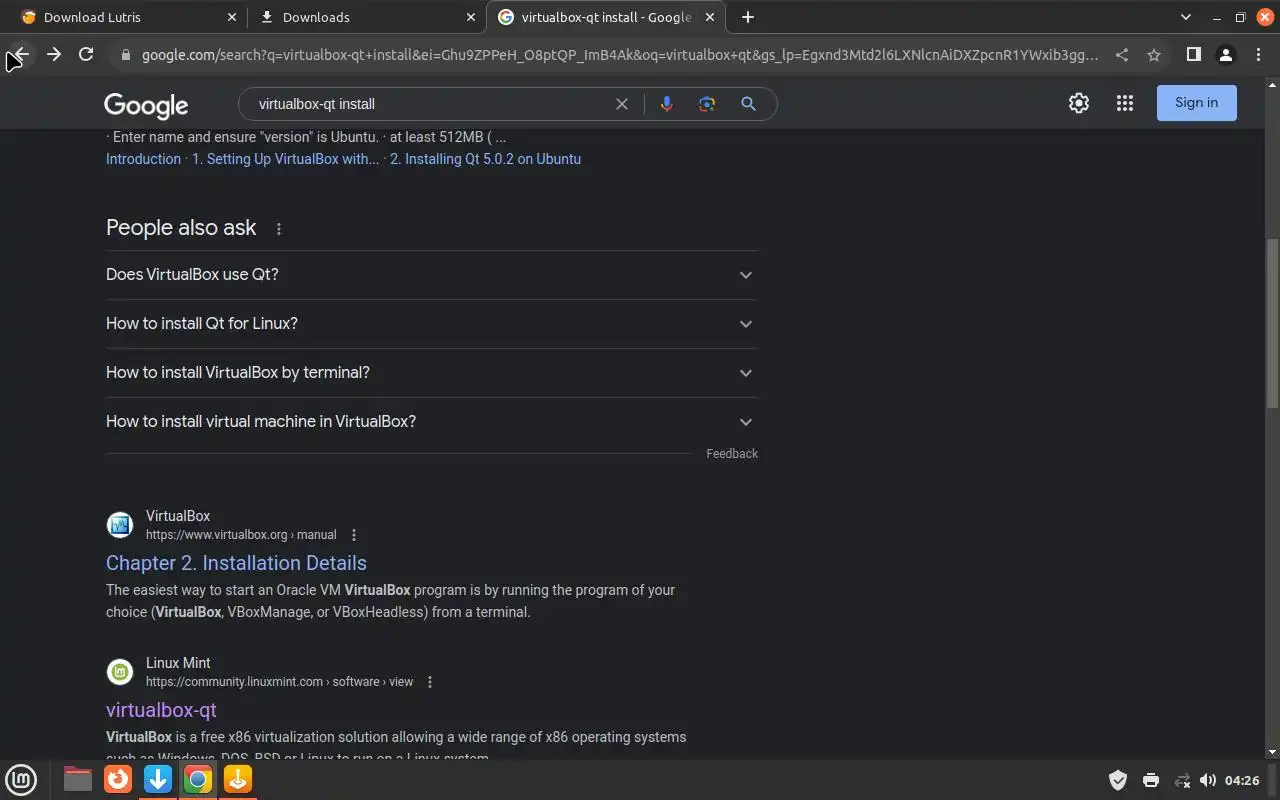Click the Google logo

tap(146, 105)
